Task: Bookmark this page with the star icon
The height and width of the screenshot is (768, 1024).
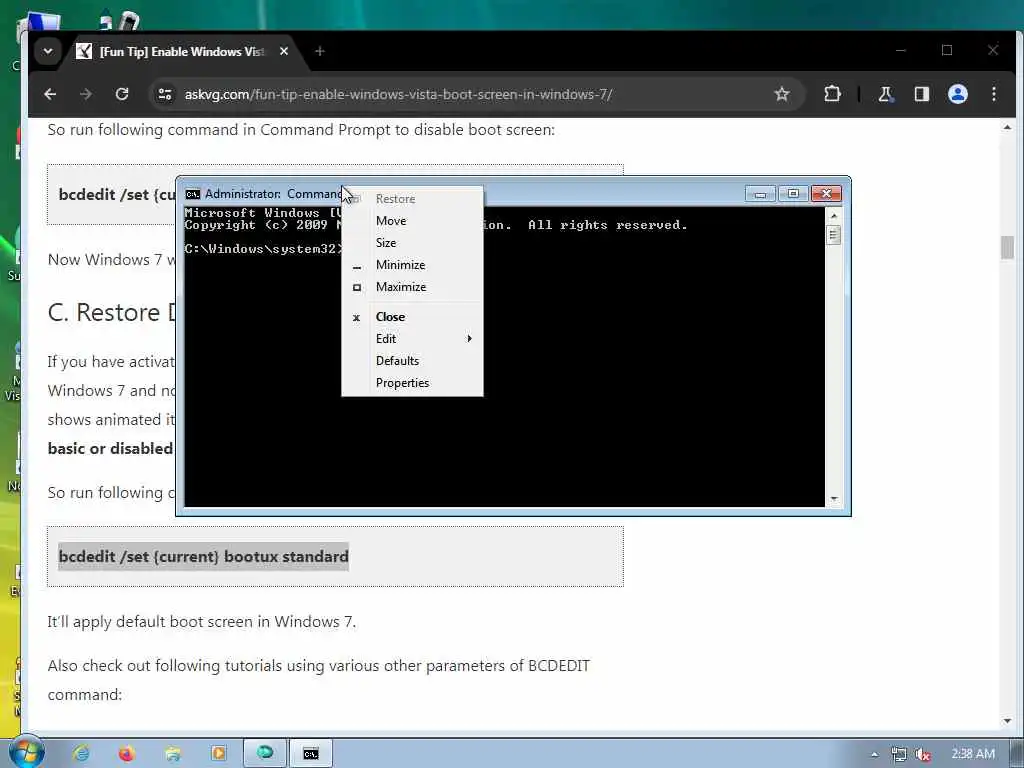Action: click(x=782, y=94)
